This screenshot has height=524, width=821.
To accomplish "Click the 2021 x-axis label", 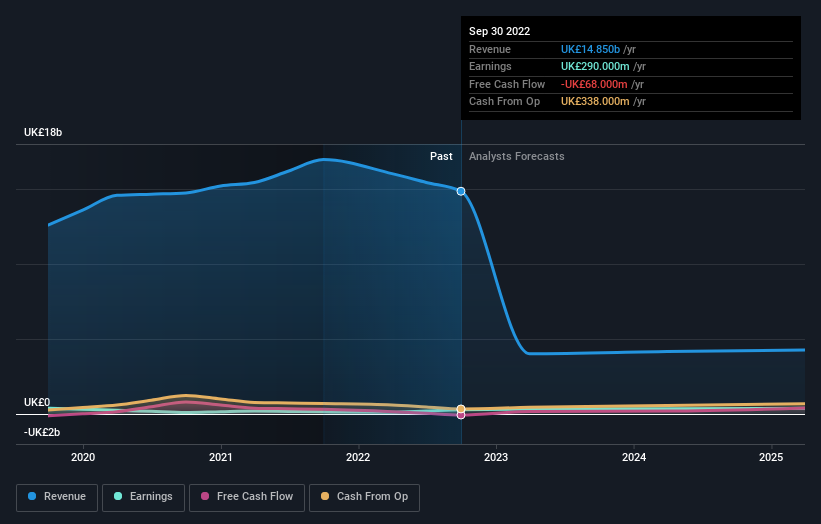I will pyautogui.click(x=221, y=458).
